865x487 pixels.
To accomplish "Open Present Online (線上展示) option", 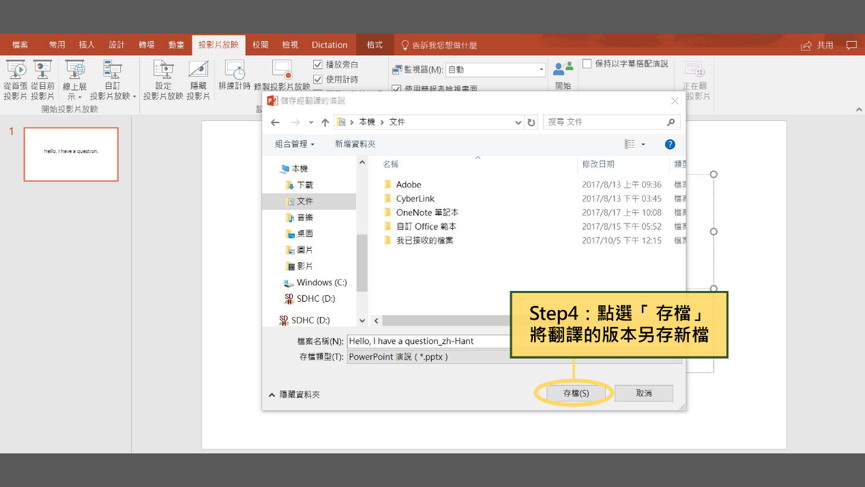I will (x=74, y=79).
